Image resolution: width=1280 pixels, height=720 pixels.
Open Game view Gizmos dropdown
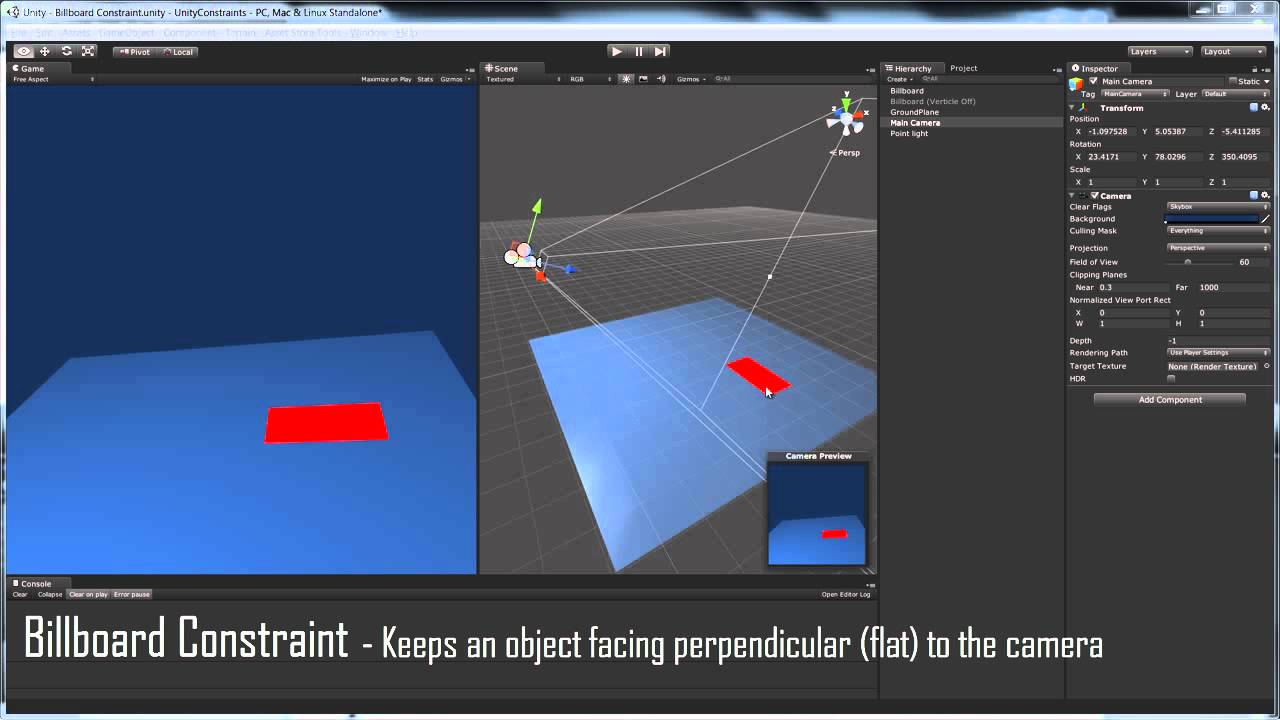tap(455, 79)
